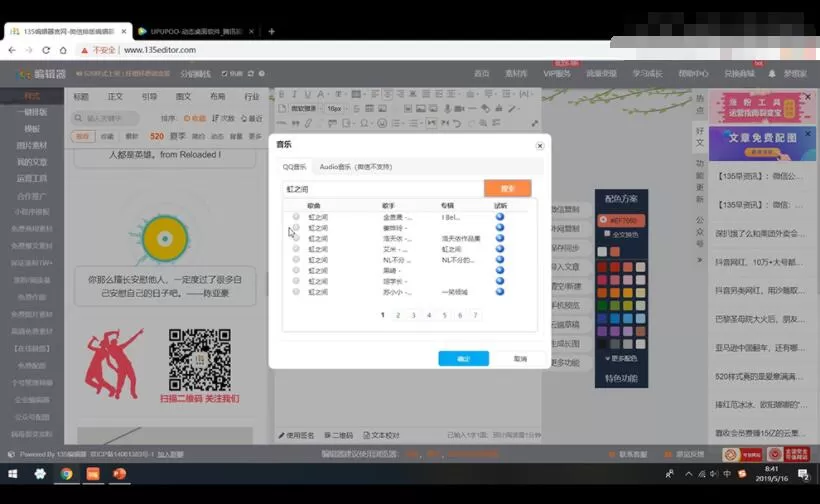The height and width of the screenshot is (504, 820).
Task: Preview the song from album I Bel...
Action: [500, 216]
